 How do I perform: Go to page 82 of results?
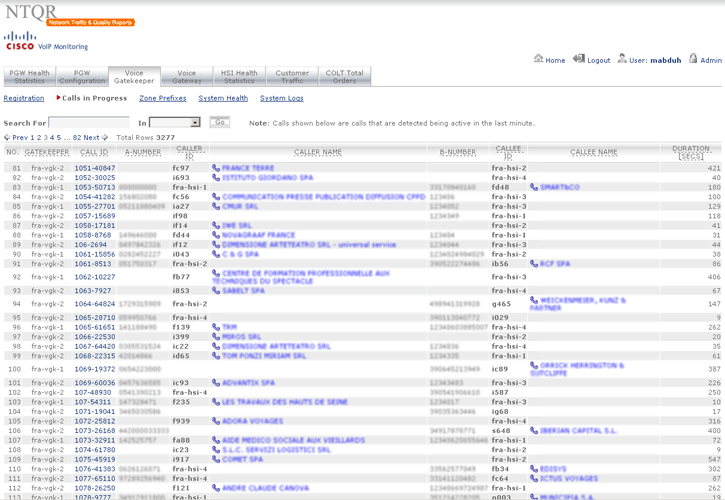(77, 138)
